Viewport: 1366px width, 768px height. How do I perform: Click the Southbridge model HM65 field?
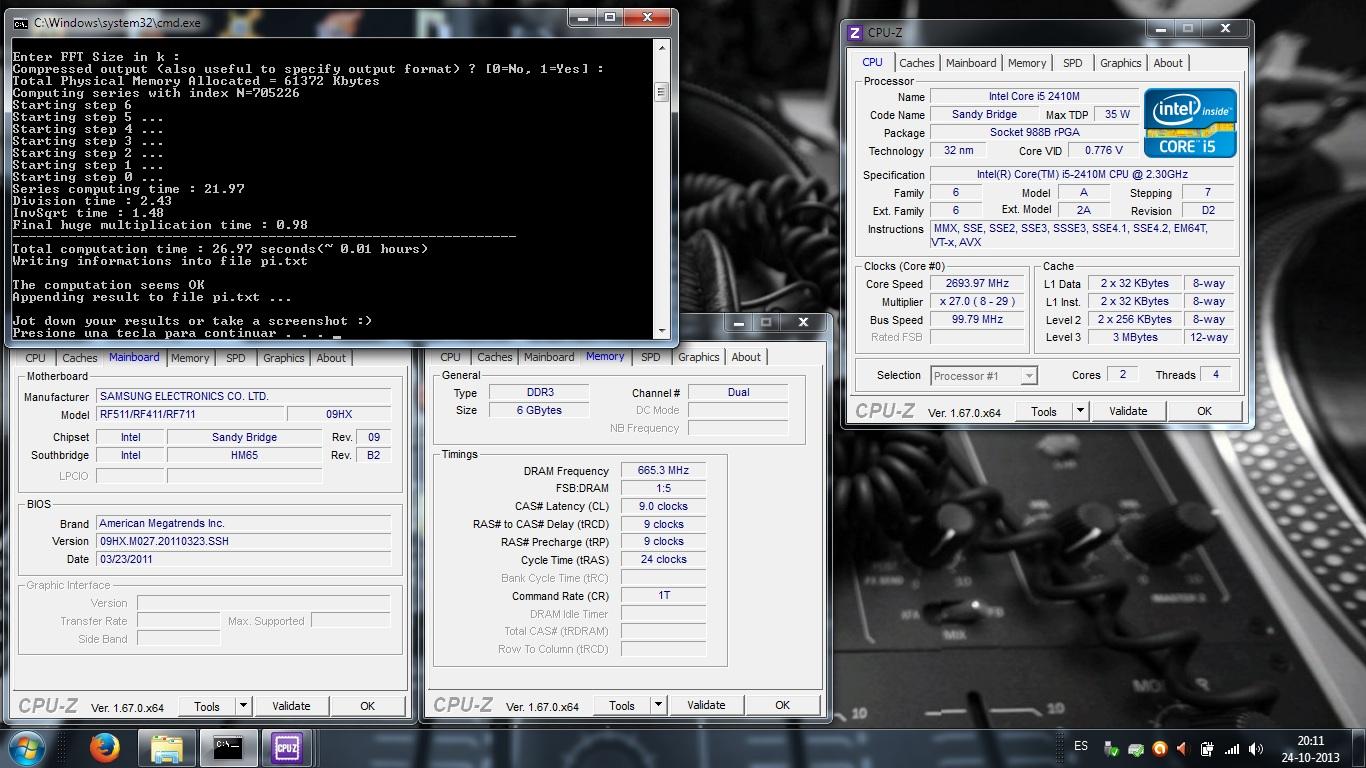click(x=244, y=455)
